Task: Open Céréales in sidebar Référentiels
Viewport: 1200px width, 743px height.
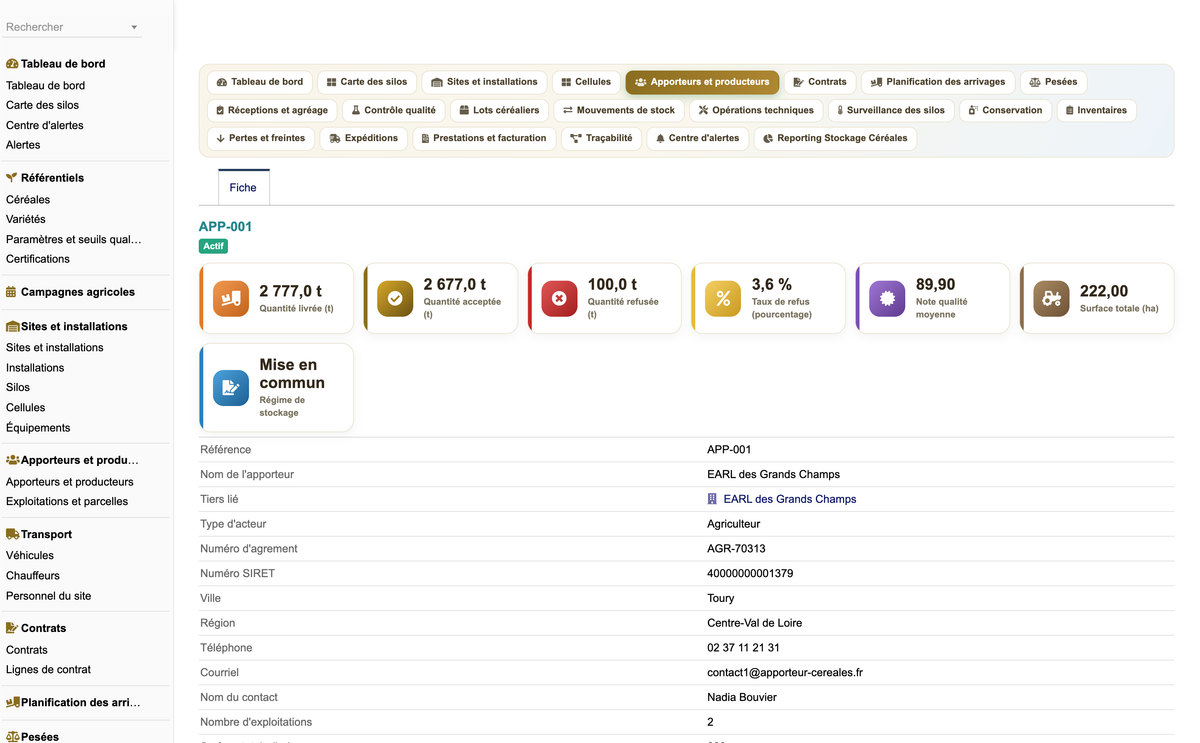Action: [28, 200]
